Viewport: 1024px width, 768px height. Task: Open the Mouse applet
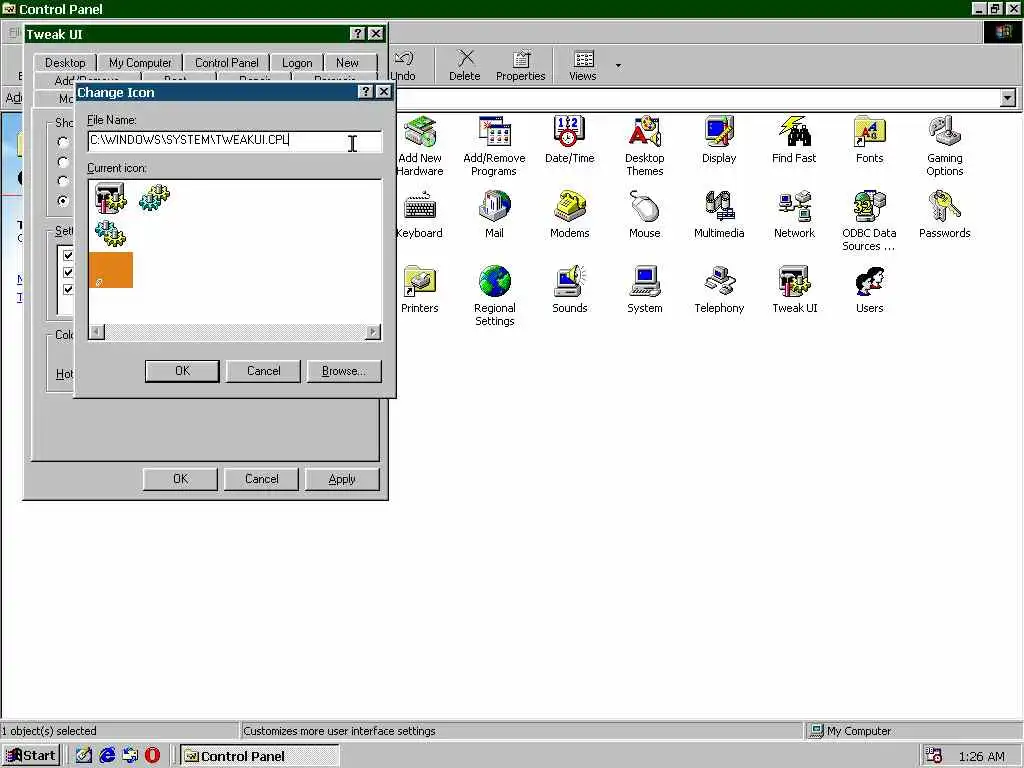click(x=645, y=214)
